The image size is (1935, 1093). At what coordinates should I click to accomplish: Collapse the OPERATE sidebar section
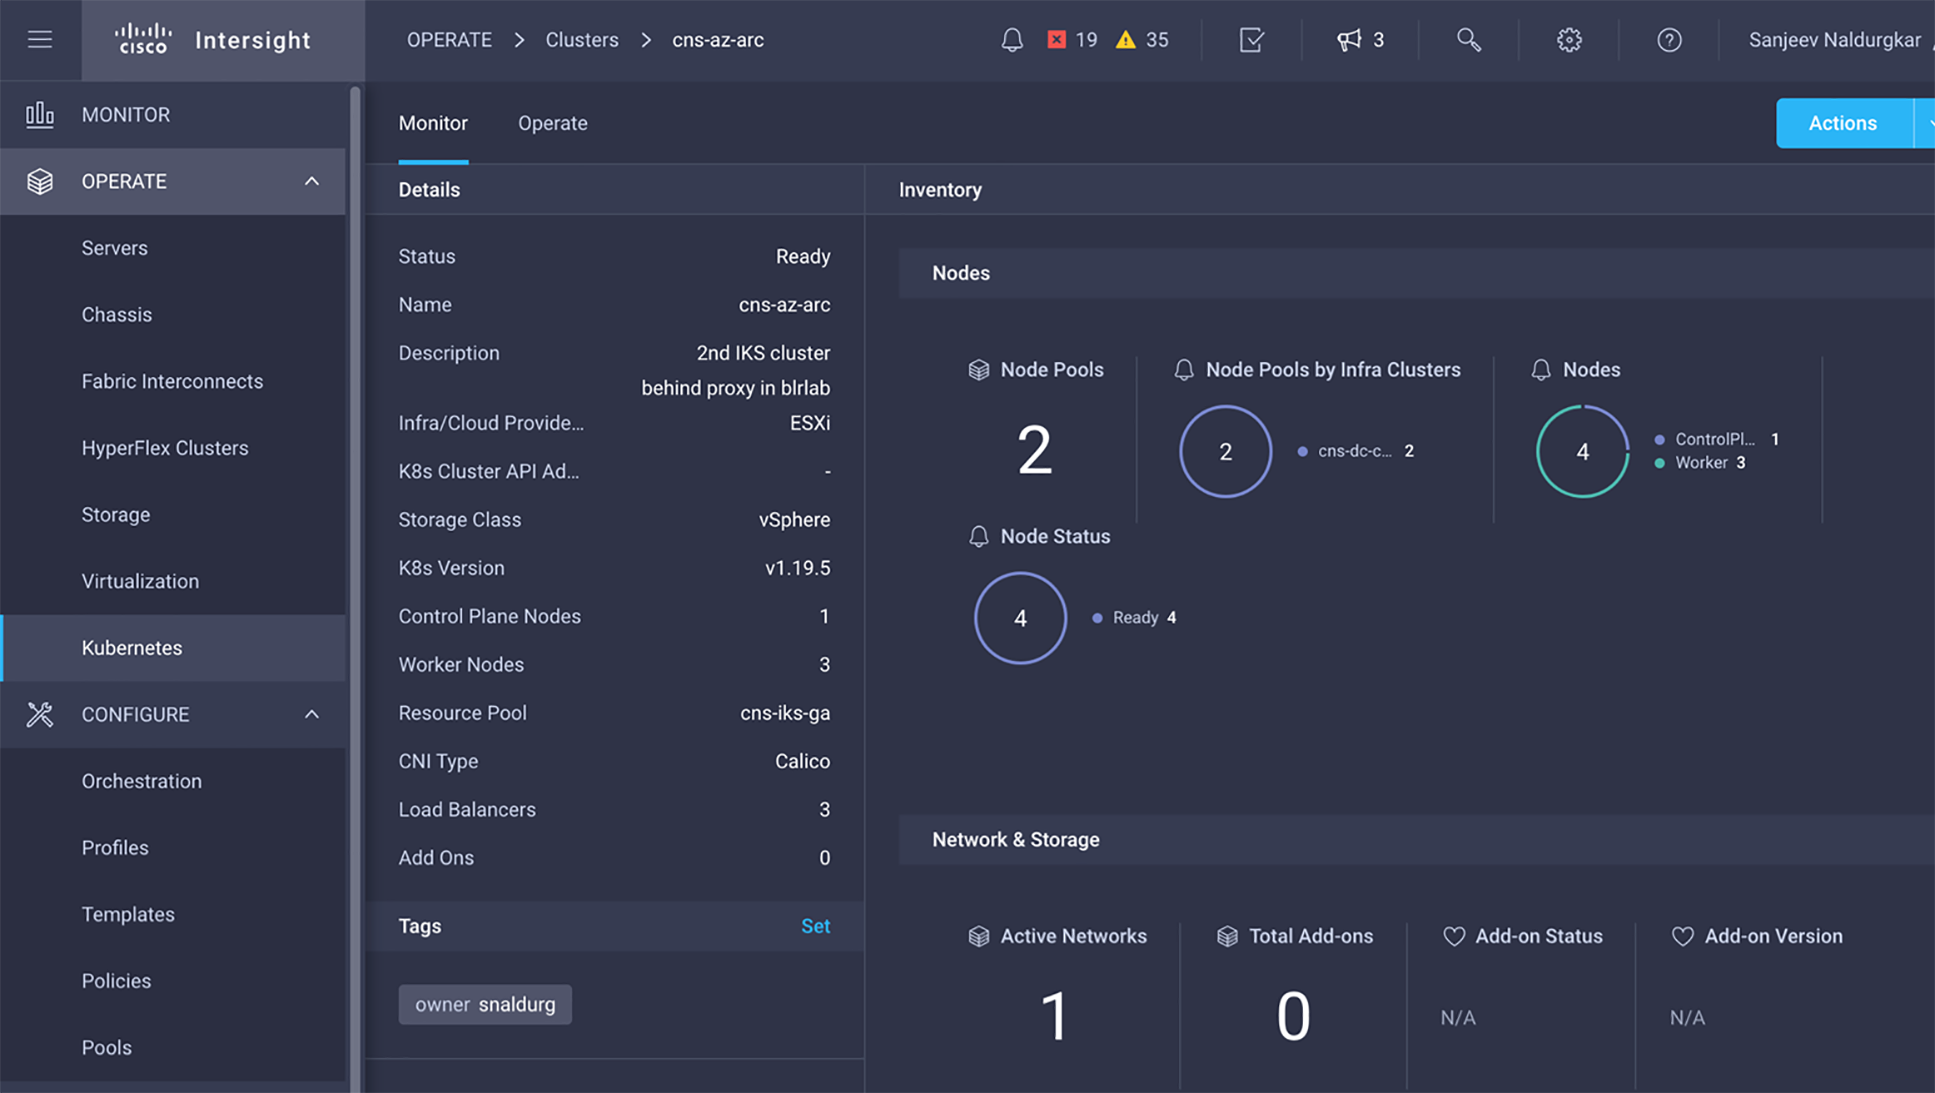312,182
